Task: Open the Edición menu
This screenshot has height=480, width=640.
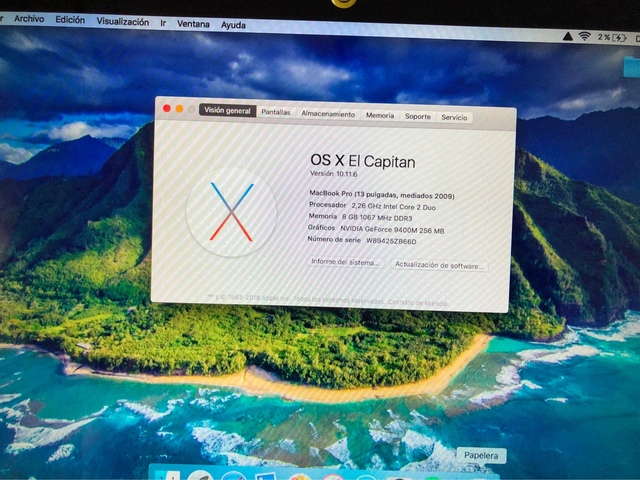Action: [70, 20]
